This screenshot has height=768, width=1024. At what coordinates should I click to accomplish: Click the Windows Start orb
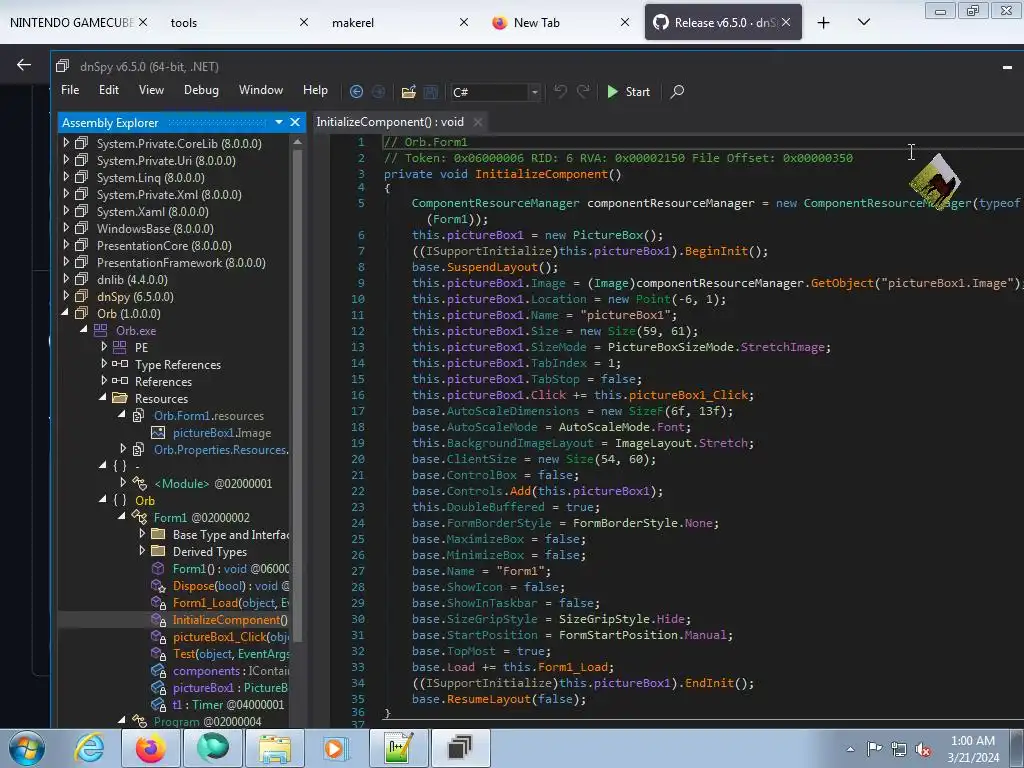click(x=27, y=748)
